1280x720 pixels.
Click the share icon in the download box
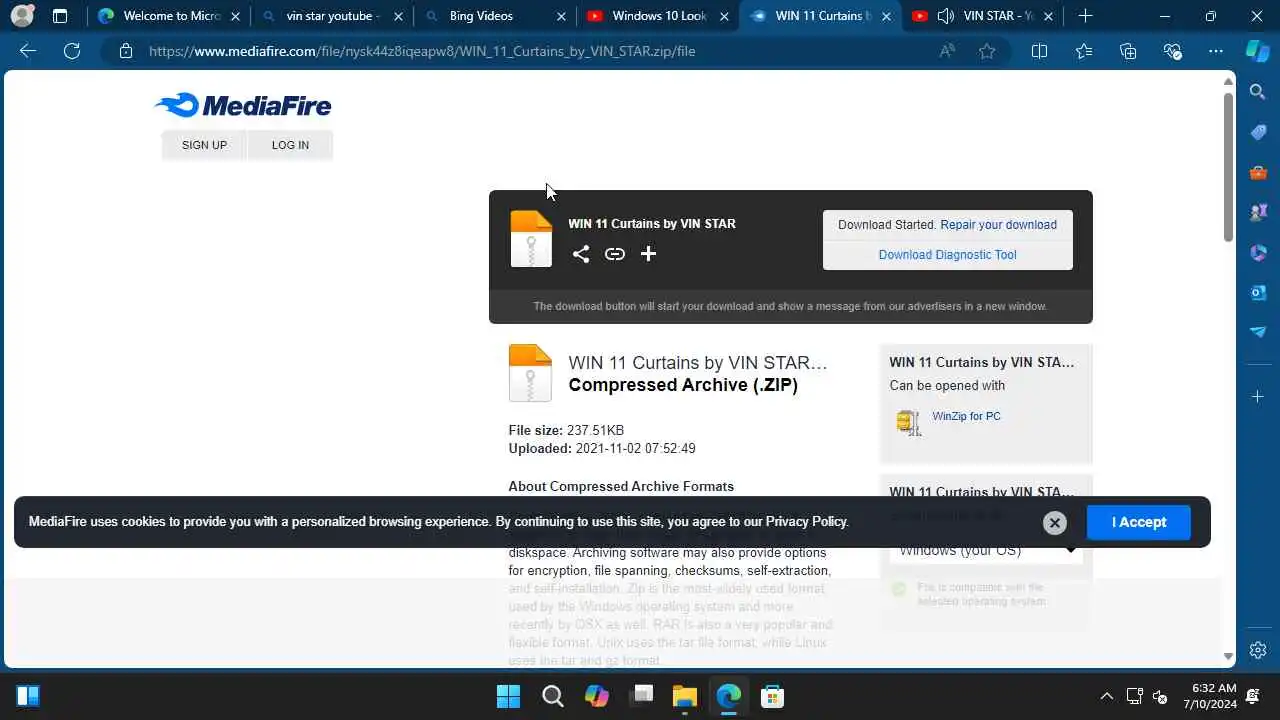[581, 254]
